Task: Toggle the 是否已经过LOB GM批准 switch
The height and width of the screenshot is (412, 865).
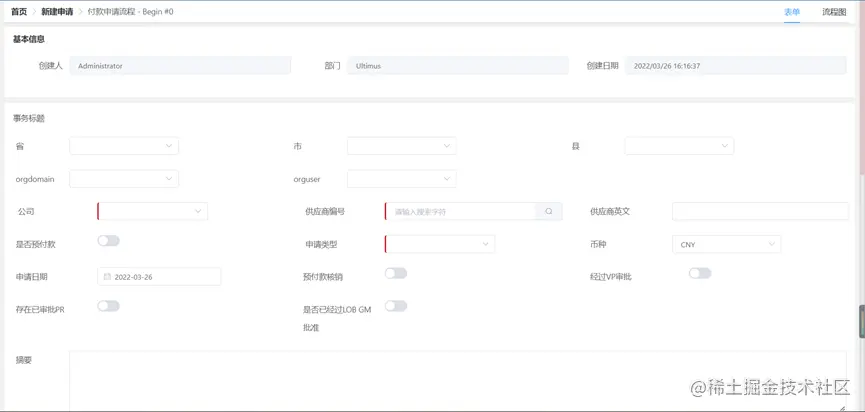Action: pyautogui.click(x=396, y=306)
